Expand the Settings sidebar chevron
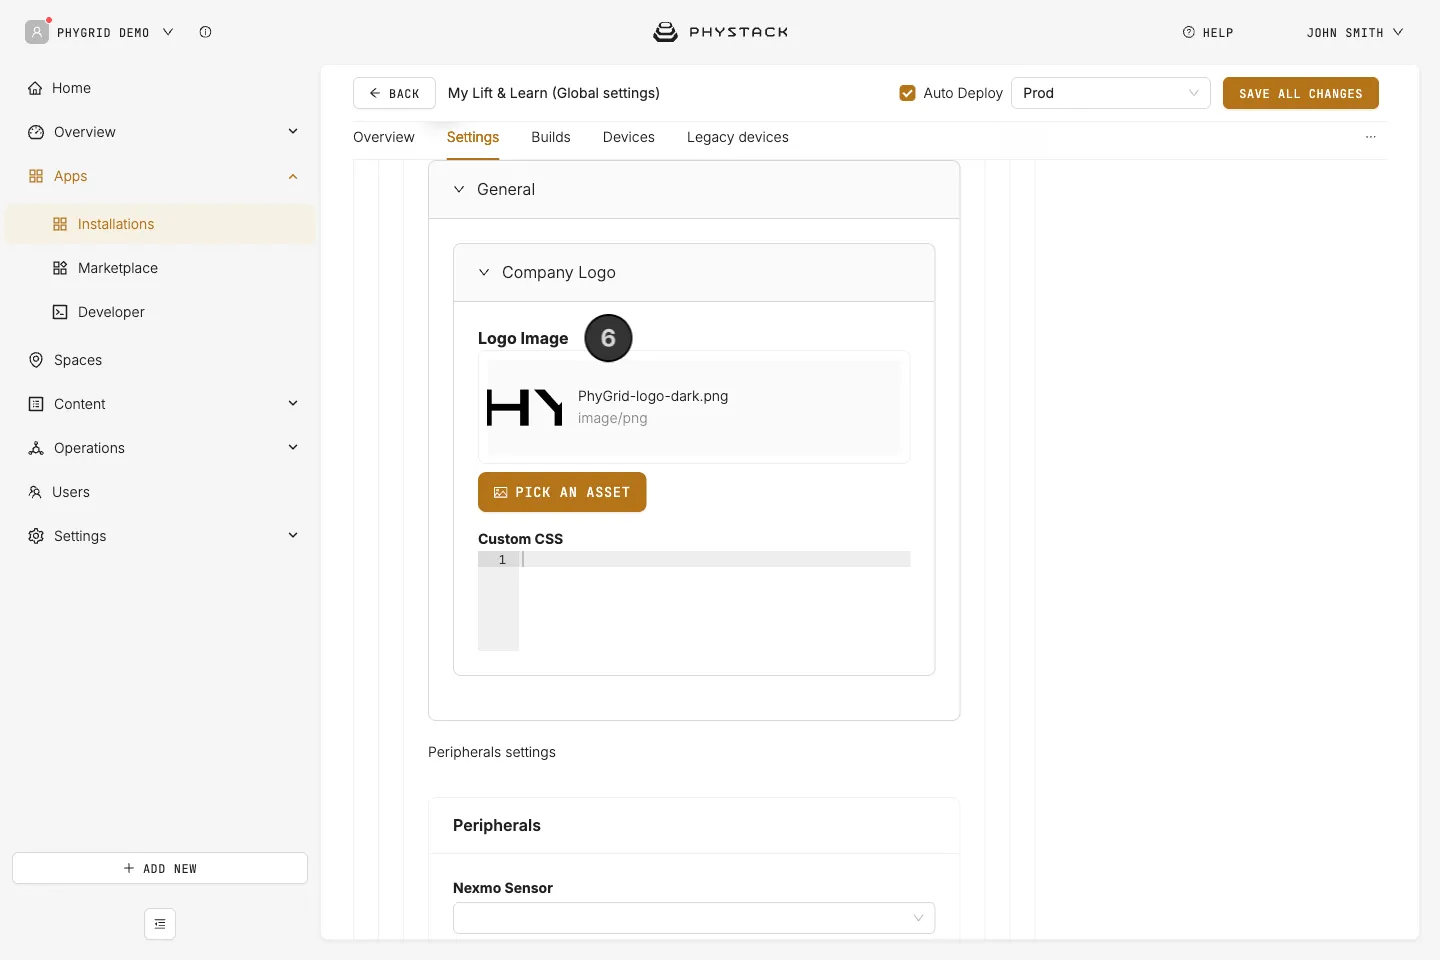 (x=293, y=535)
